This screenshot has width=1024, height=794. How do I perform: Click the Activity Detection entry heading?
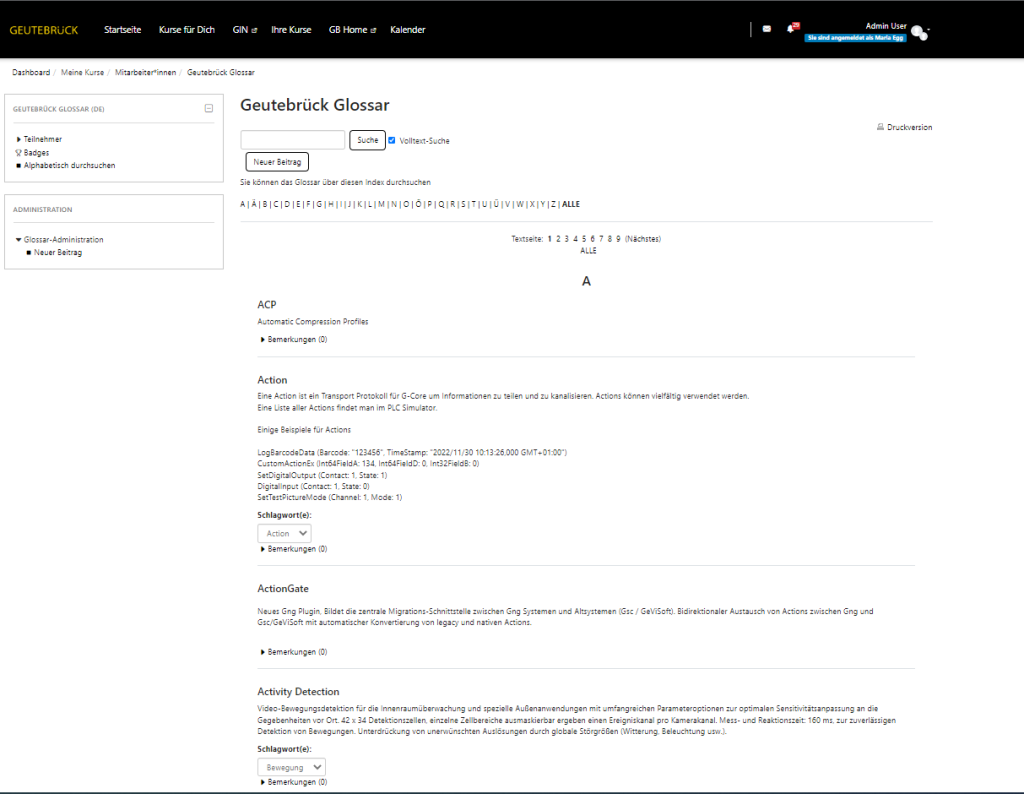298,692
